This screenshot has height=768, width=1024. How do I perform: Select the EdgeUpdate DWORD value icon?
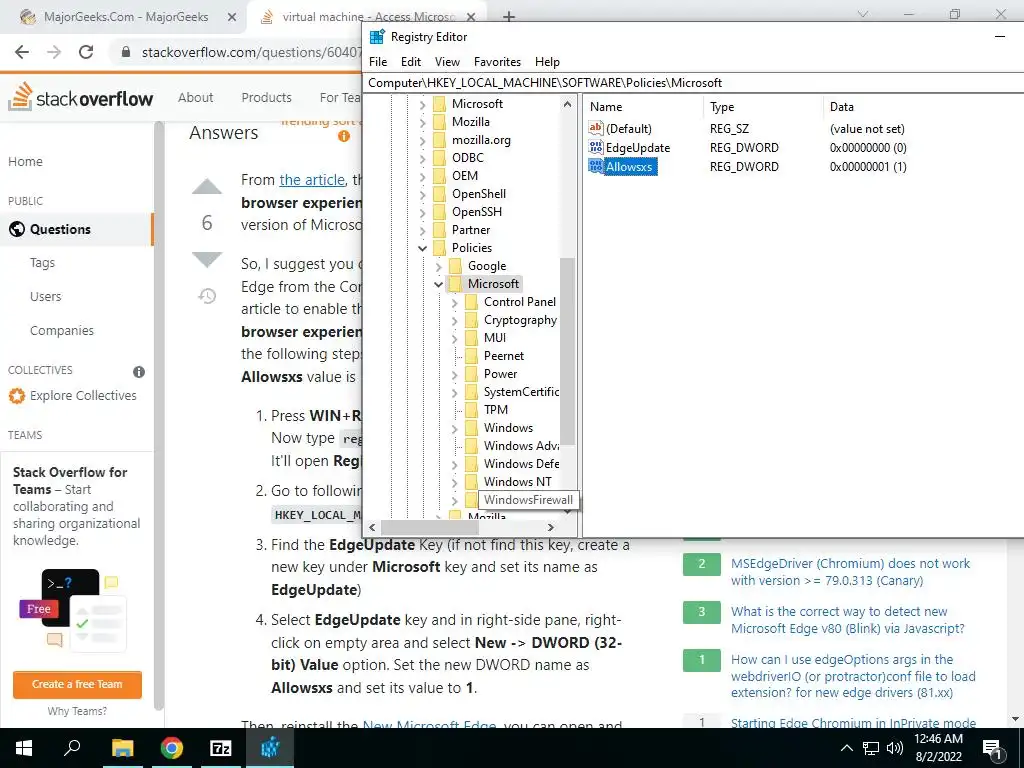(x=596, y=148)
